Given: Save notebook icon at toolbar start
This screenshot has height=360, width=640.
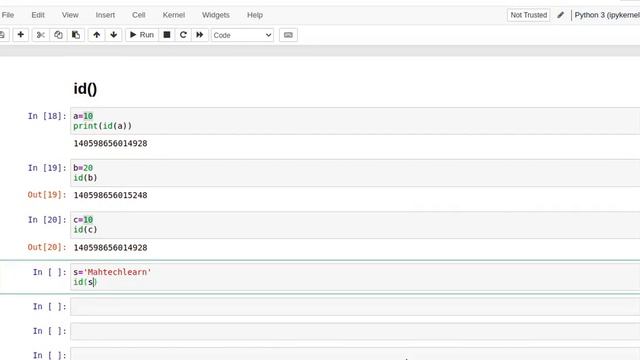Looking at the screenshot, I should coord(2,35).
